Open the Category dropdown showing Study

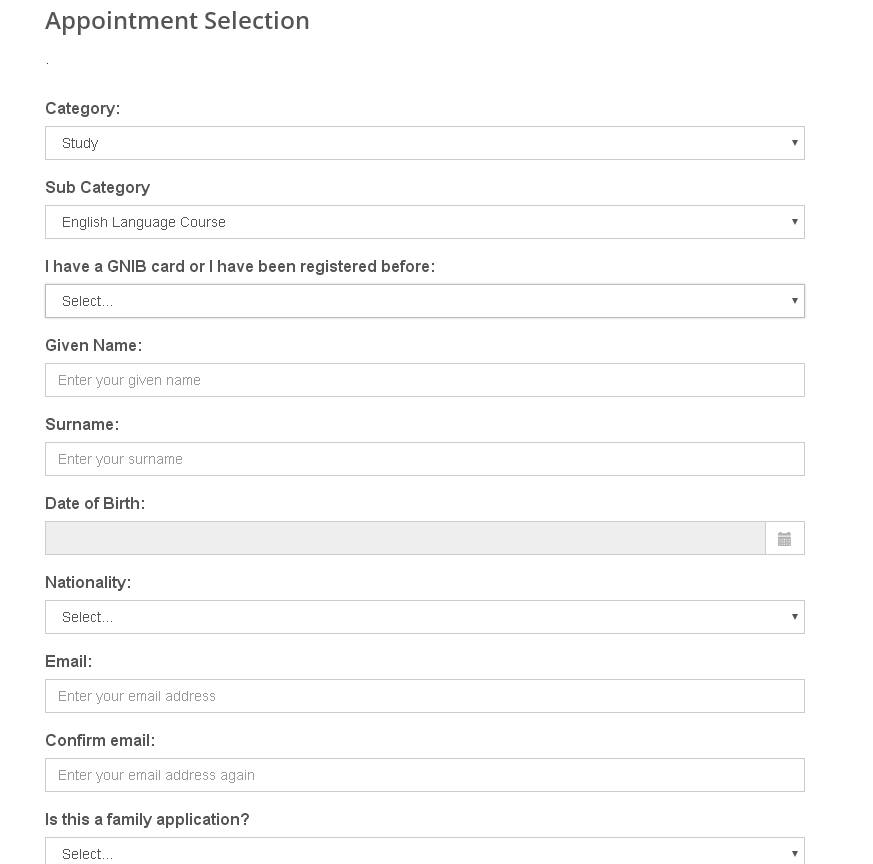tap(424, 143)
